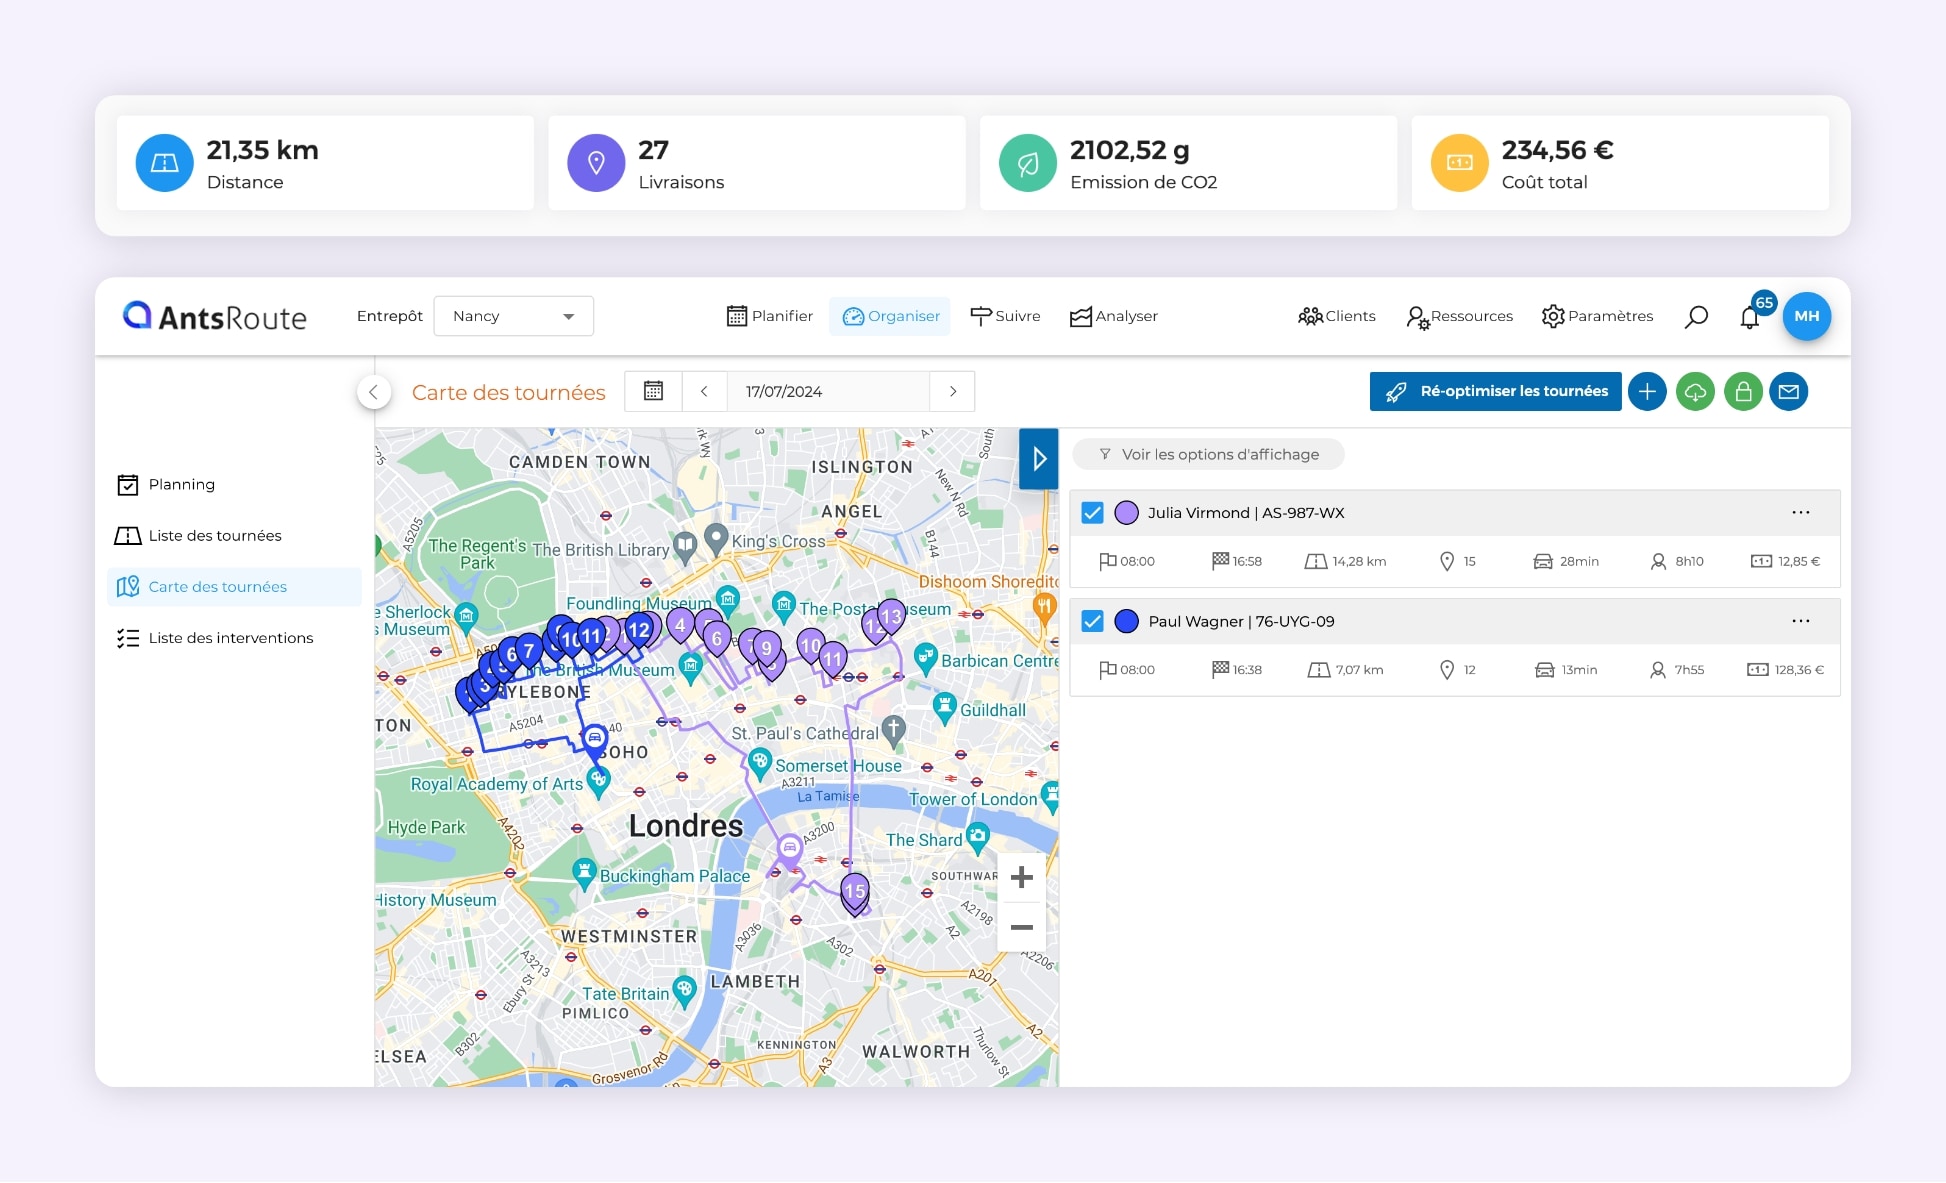Uncheck Paul Wagner's route checkbox

1092,621
